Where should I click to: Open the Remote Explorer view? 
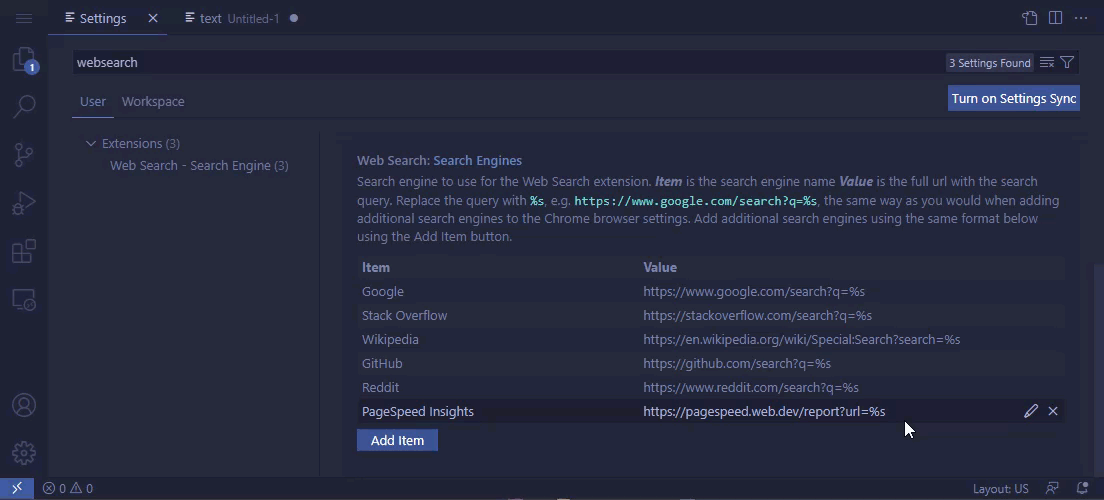pyautogui.click(x=24, y=300)
